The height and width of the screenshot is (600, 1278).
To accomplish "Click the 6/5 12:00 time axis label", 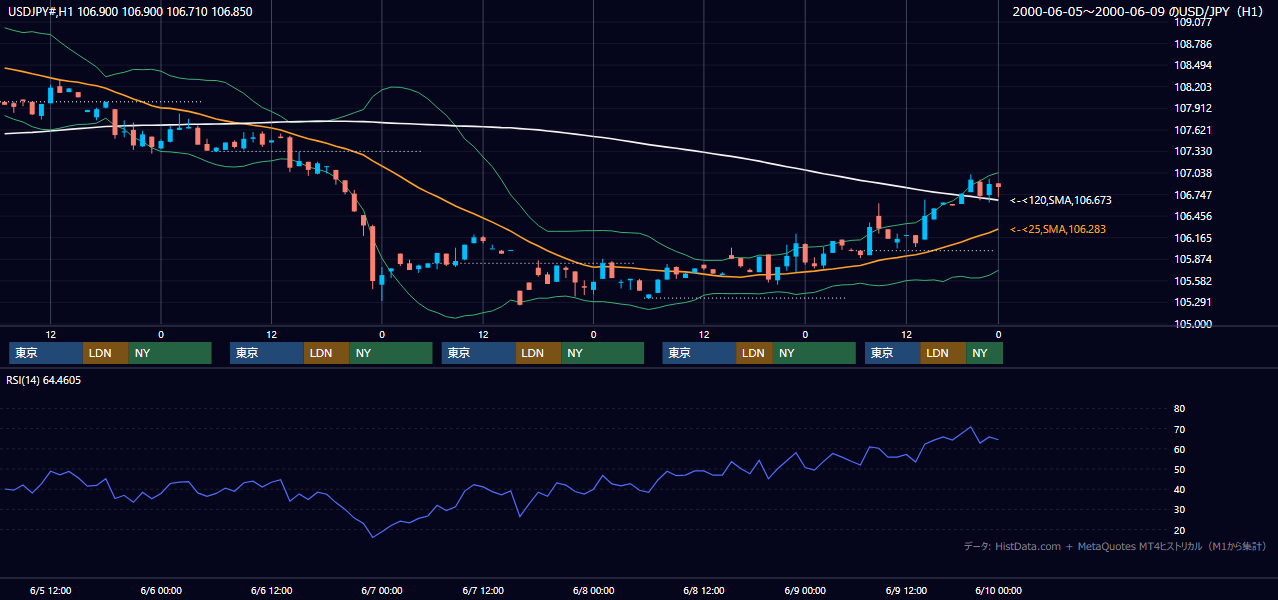I will click(x=50, y=590).
